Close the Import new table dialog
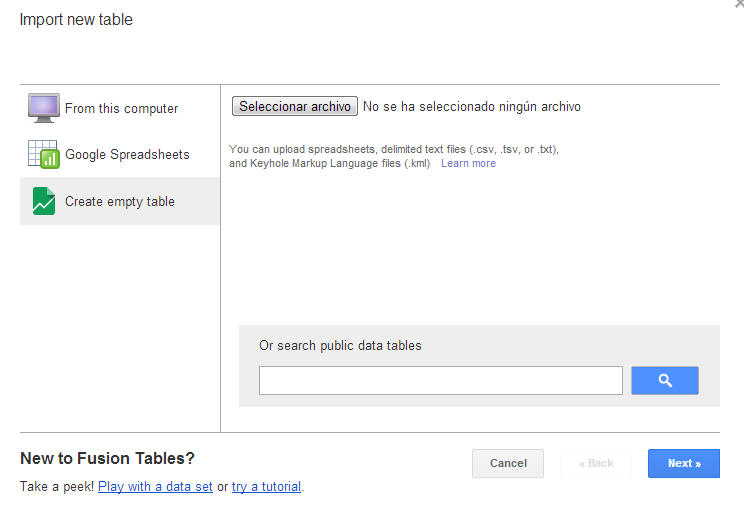Viewport: 744px width, 514px height. 738,4
